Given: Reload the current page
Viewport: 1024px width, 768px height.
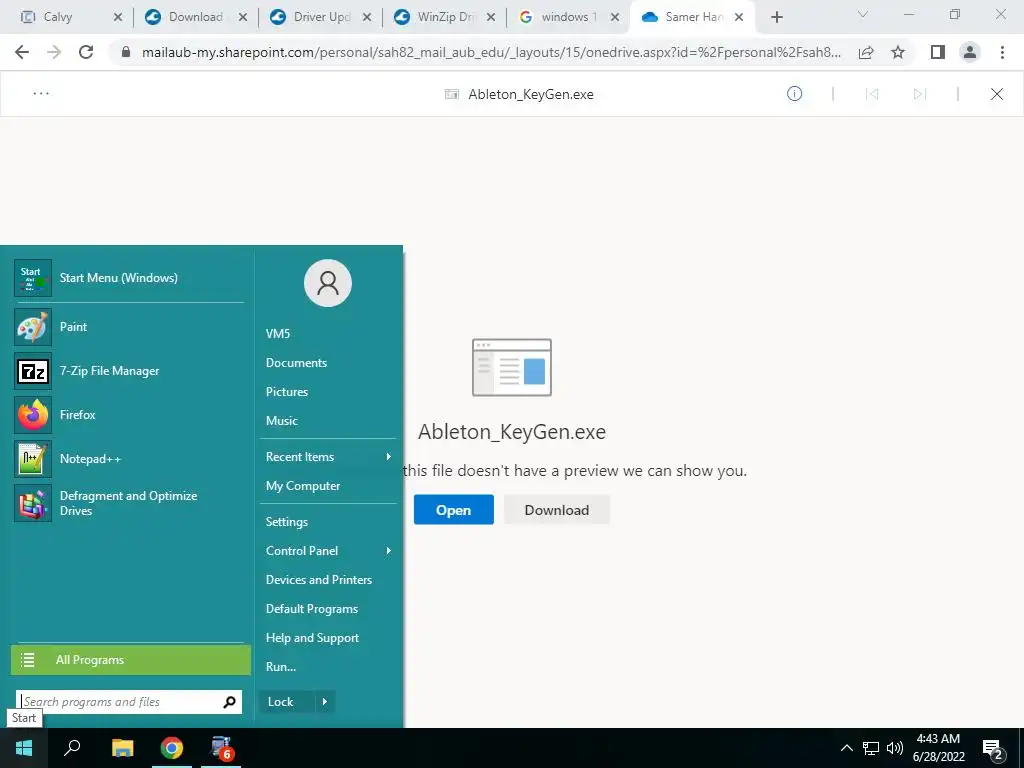Looking at the screenshot, I should tap(86, 52).
